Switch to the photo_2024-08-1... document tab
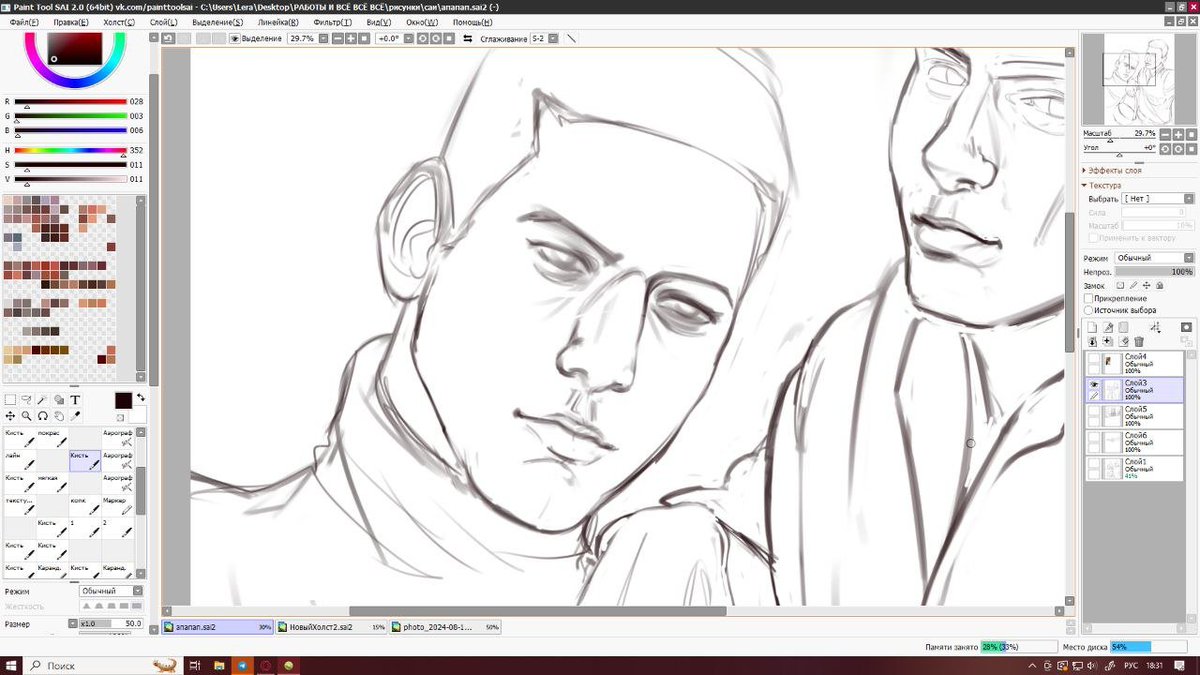 click(x=446, y=627)
